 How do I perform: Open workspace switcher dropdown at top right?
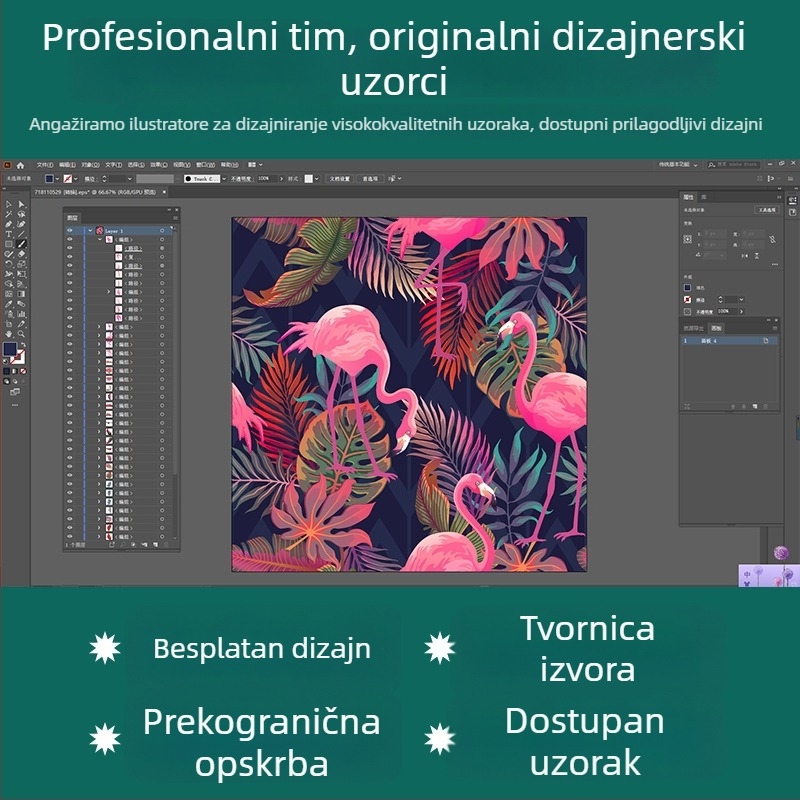coord(695,165)
